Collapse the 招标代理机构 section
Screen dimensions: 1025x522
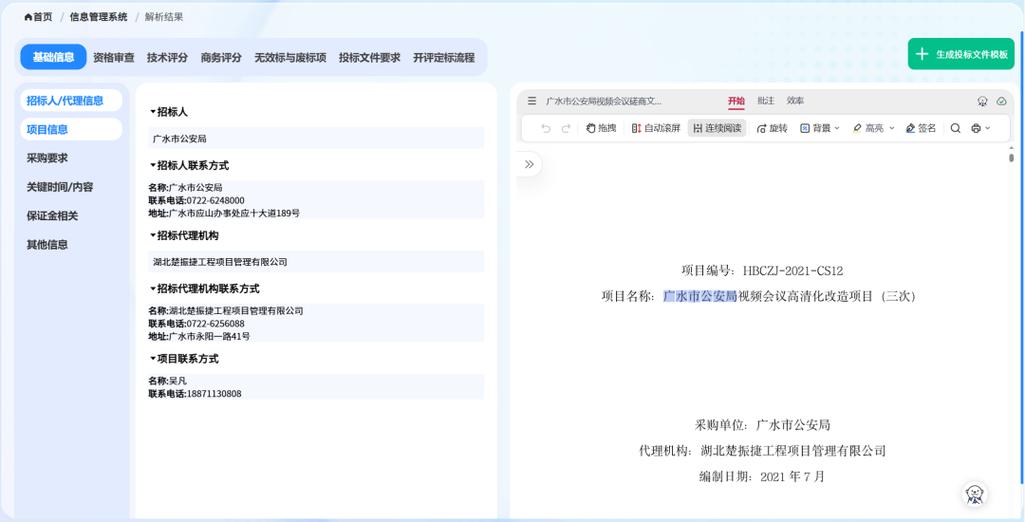point(153,235)
